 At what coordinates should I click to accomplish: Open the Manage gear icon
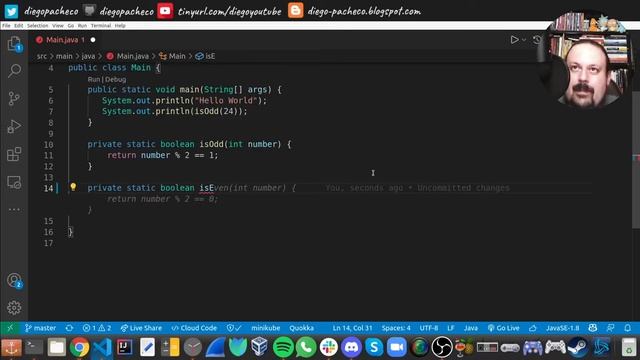(x=14, y=308)
